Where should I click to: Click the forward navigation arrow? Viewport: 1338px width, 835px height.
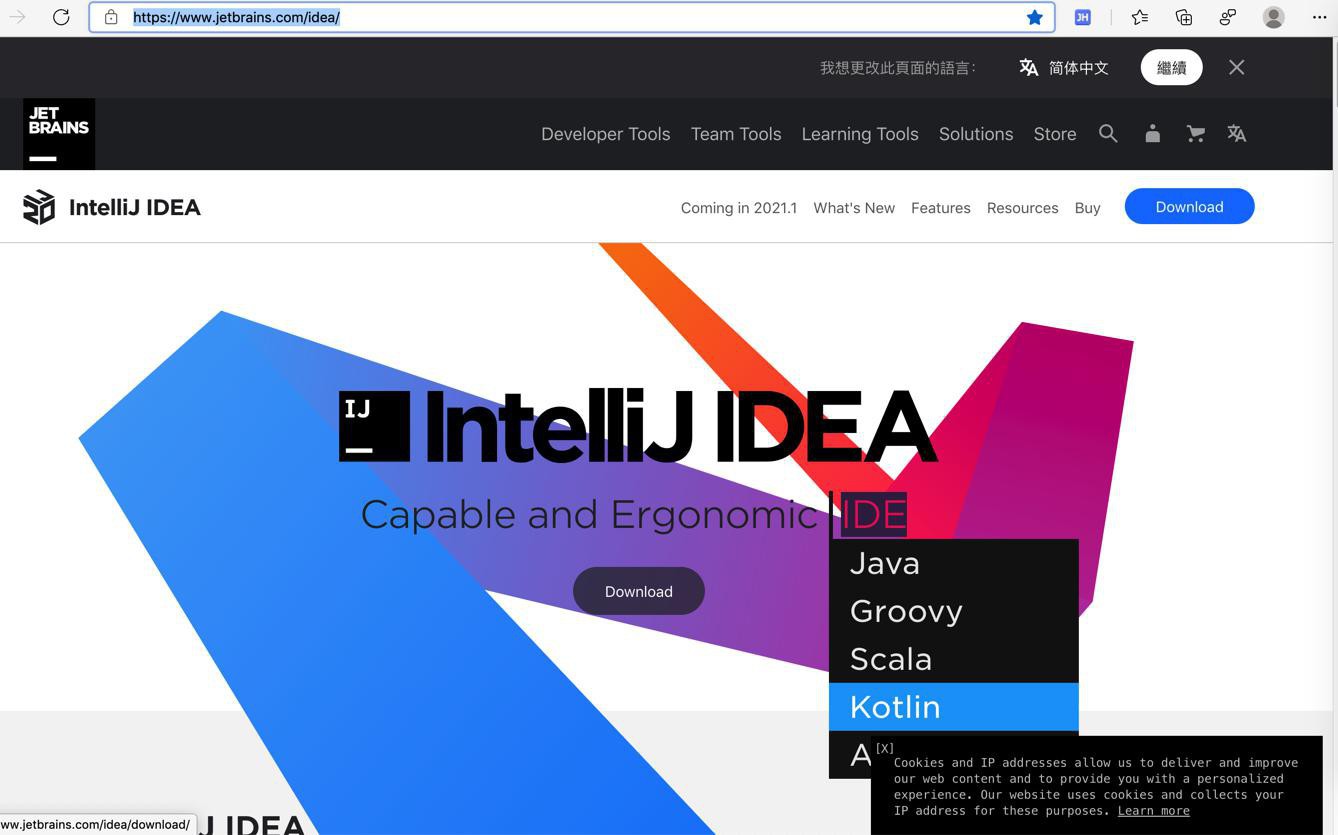pyautogui.click(x=17, y=17)
